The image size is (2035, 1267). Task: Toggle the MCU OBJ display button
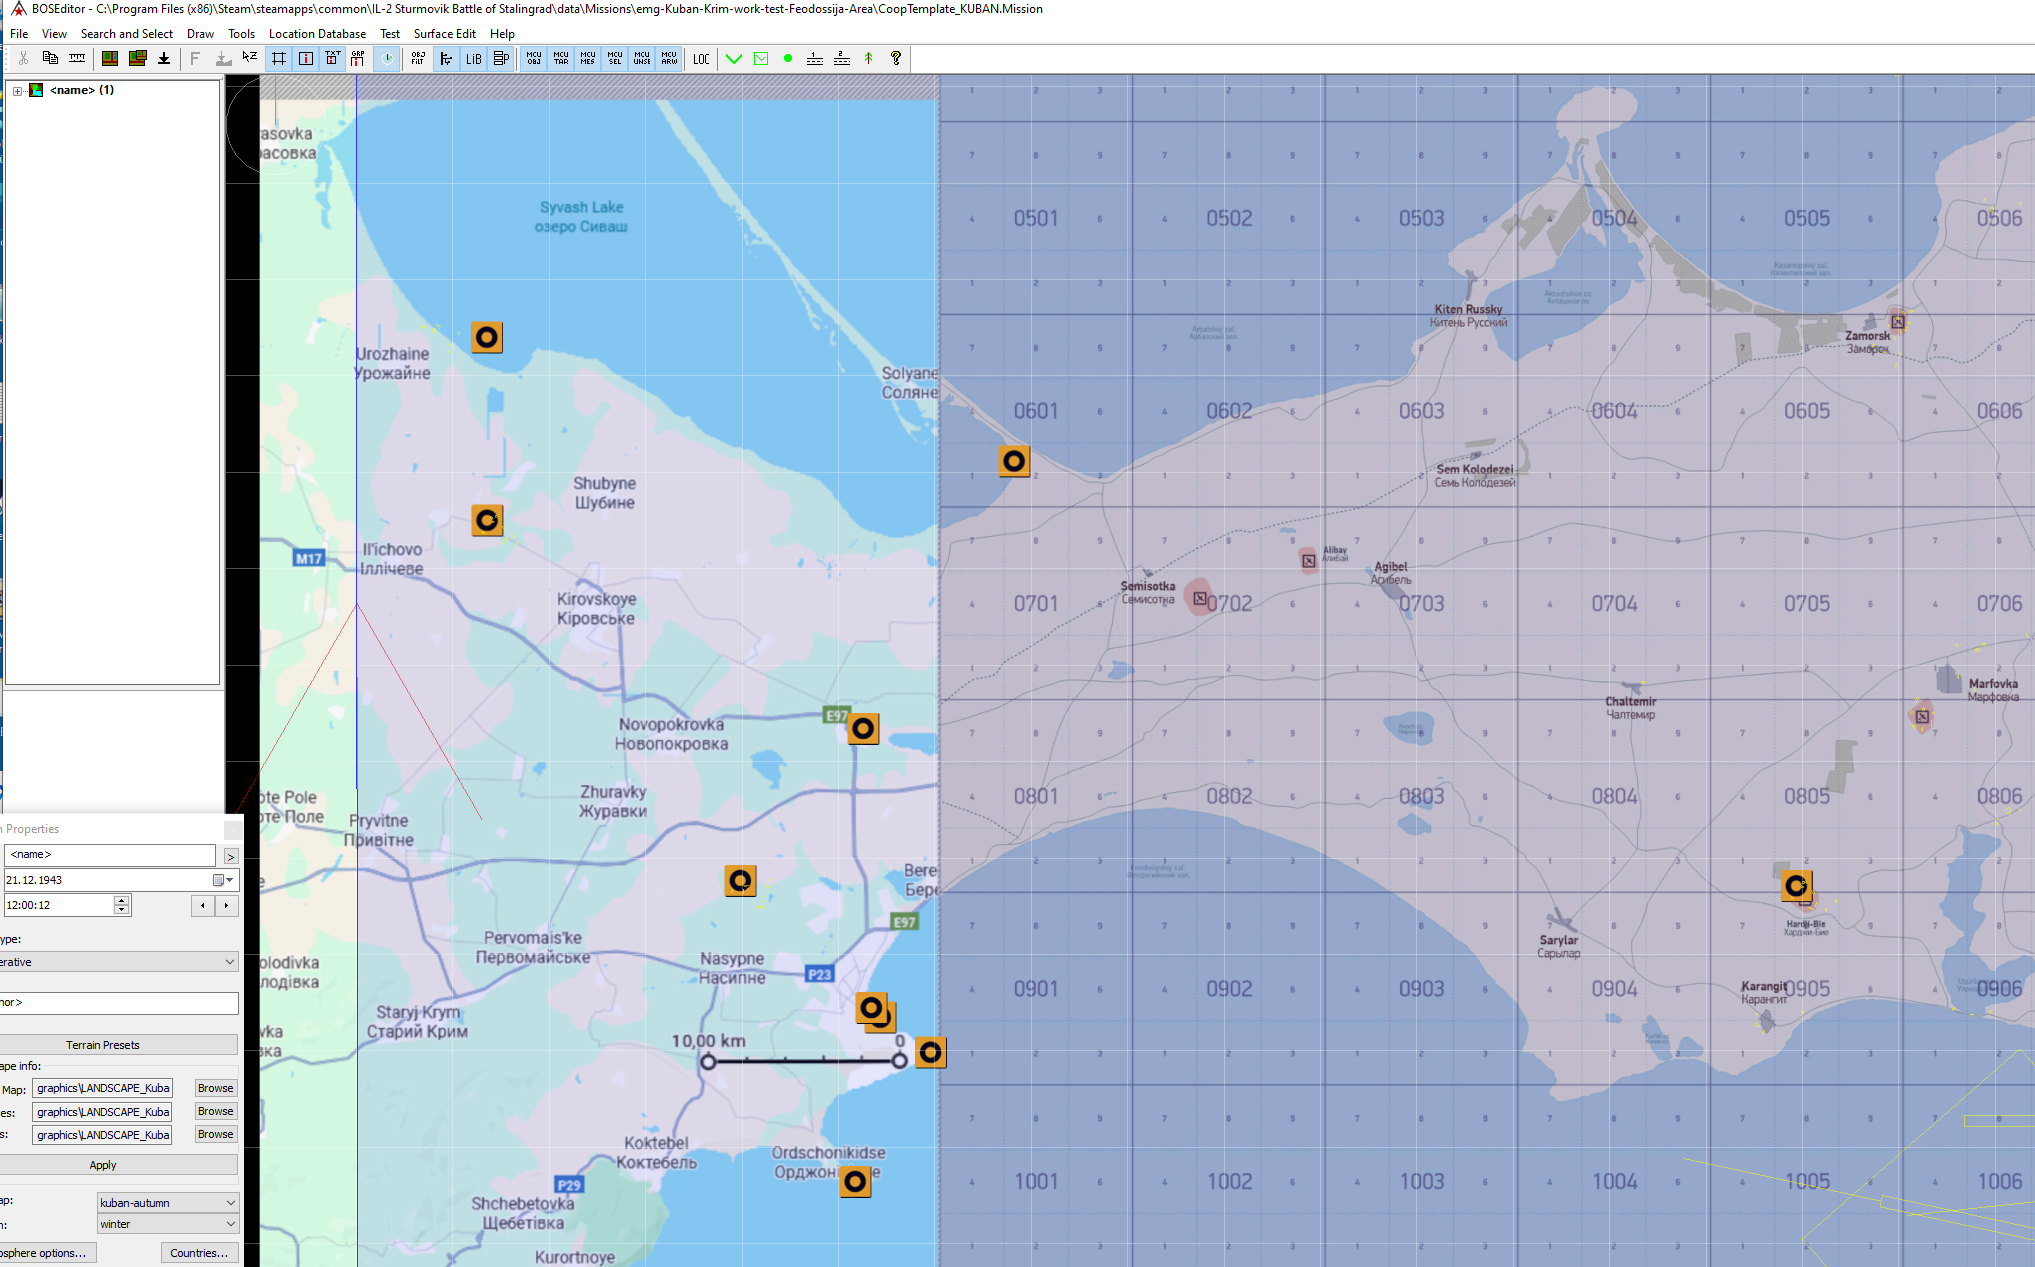pyautogui.click(x=534, y=59)
